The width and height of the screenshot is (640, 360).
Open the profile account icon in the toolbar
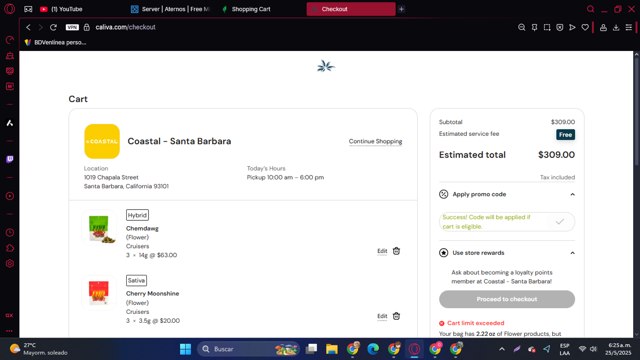(603, 27)
